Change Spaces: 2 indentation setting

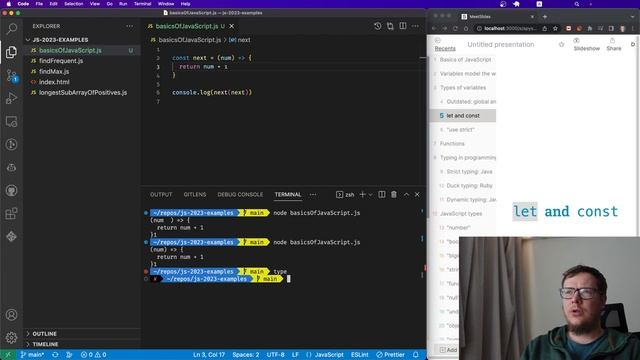click(x=246, y=355)
